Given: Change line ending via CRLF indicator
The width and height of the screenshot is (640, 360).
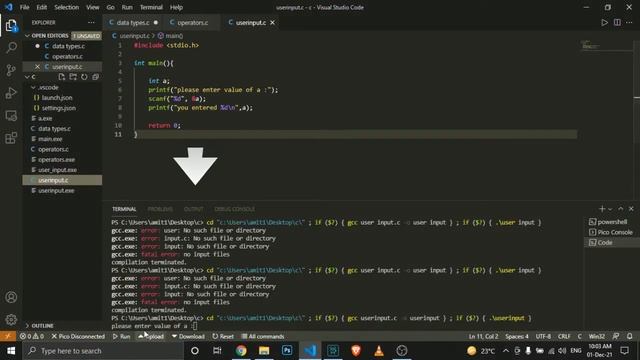Looking at the screenshot, I should point(564,336).
